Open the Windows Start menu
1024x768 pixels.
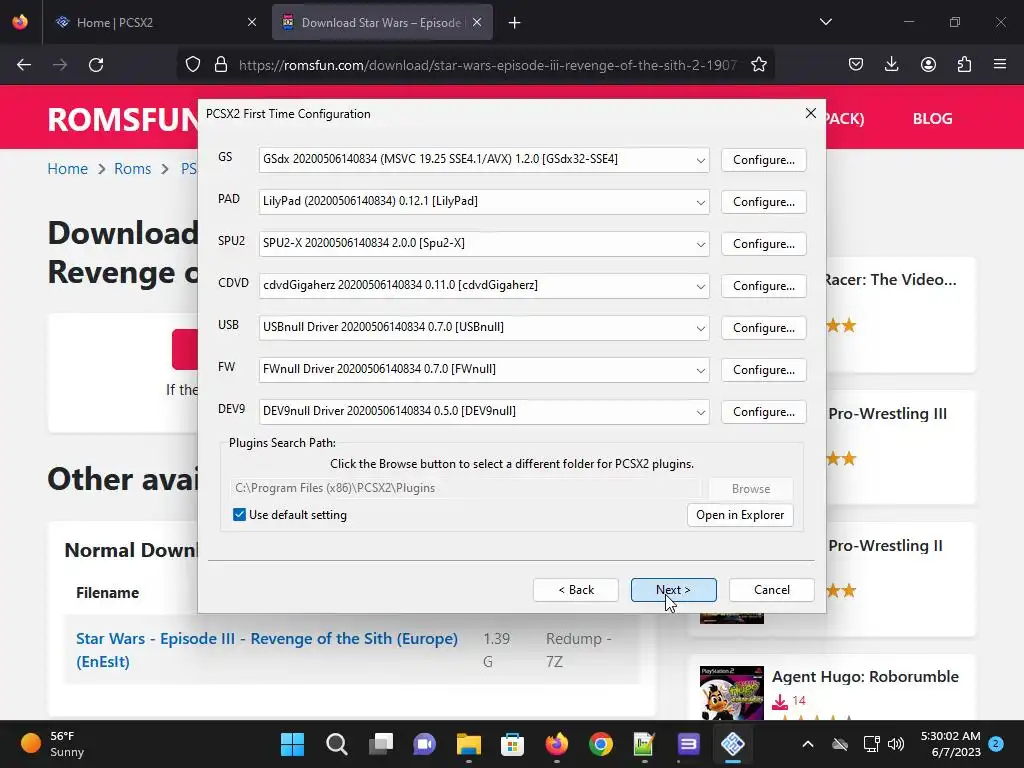(293, 744)
